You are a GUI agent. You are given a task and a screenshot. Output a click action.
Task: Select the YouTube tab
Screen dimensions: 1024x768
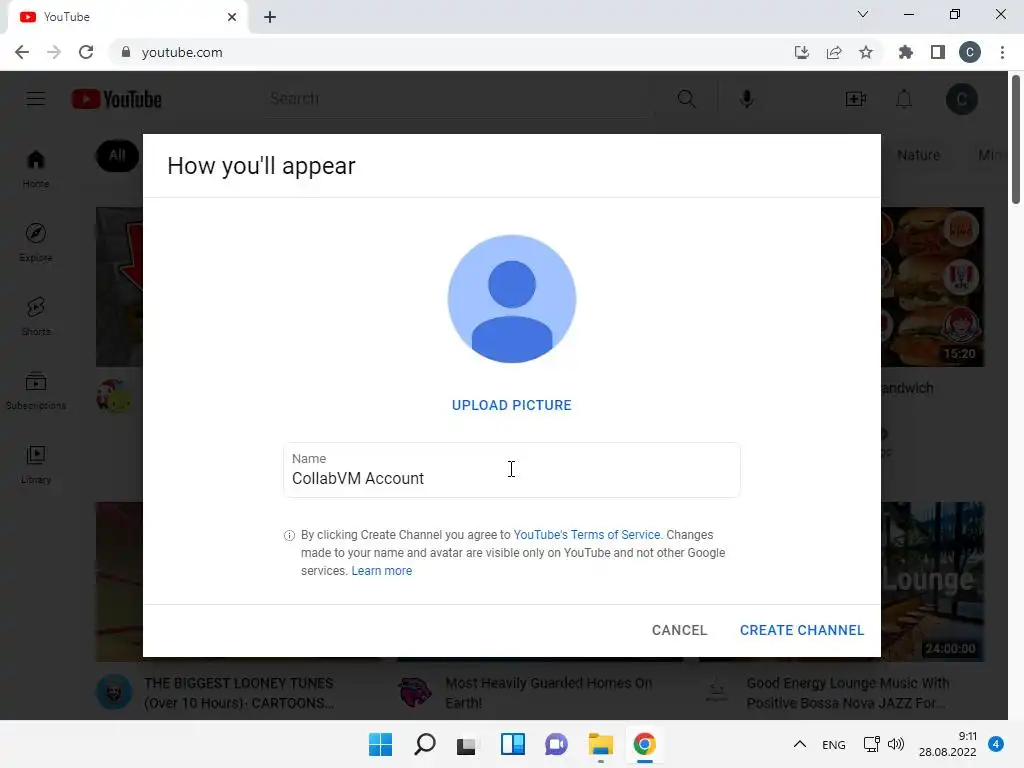(127, 17)
